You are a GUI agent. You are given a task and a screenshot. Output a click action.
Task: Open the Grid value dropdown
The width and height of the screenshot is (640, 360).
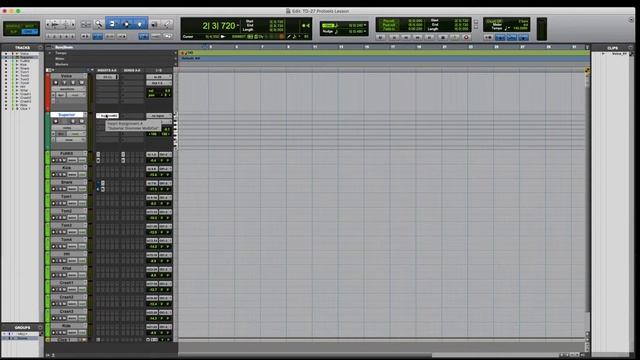pos(365,25)
